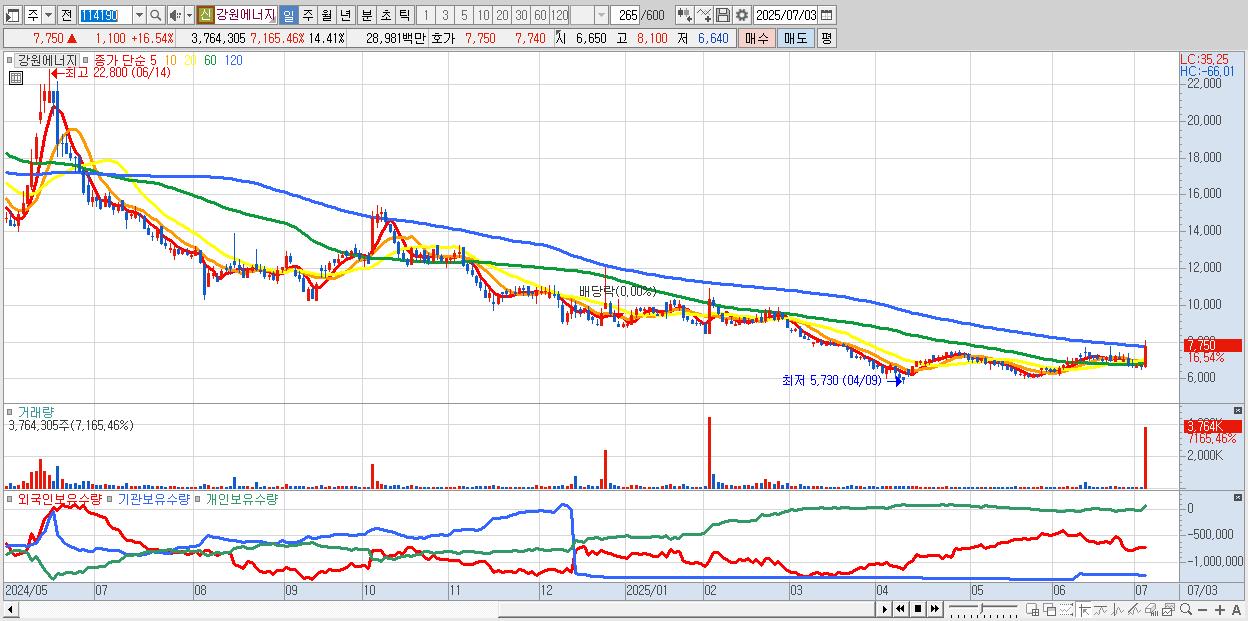Expand the holdings panel side button
Image resolution: width=1248 pixels, height=621 pixels.
coord(1240,497)
